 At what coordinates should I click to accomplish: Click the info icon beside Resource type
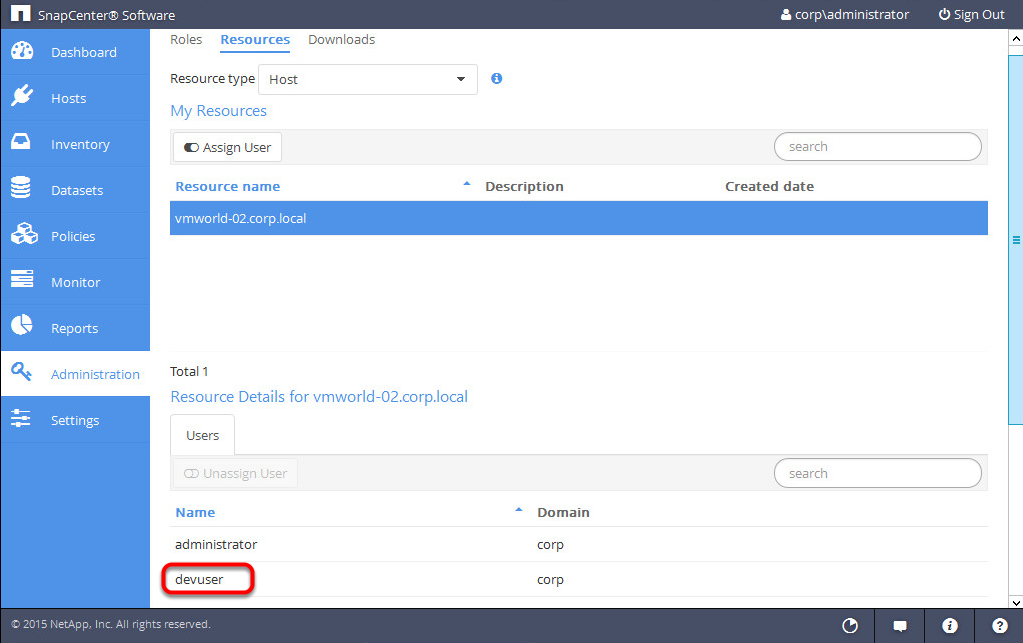click(x=496, y=78)
